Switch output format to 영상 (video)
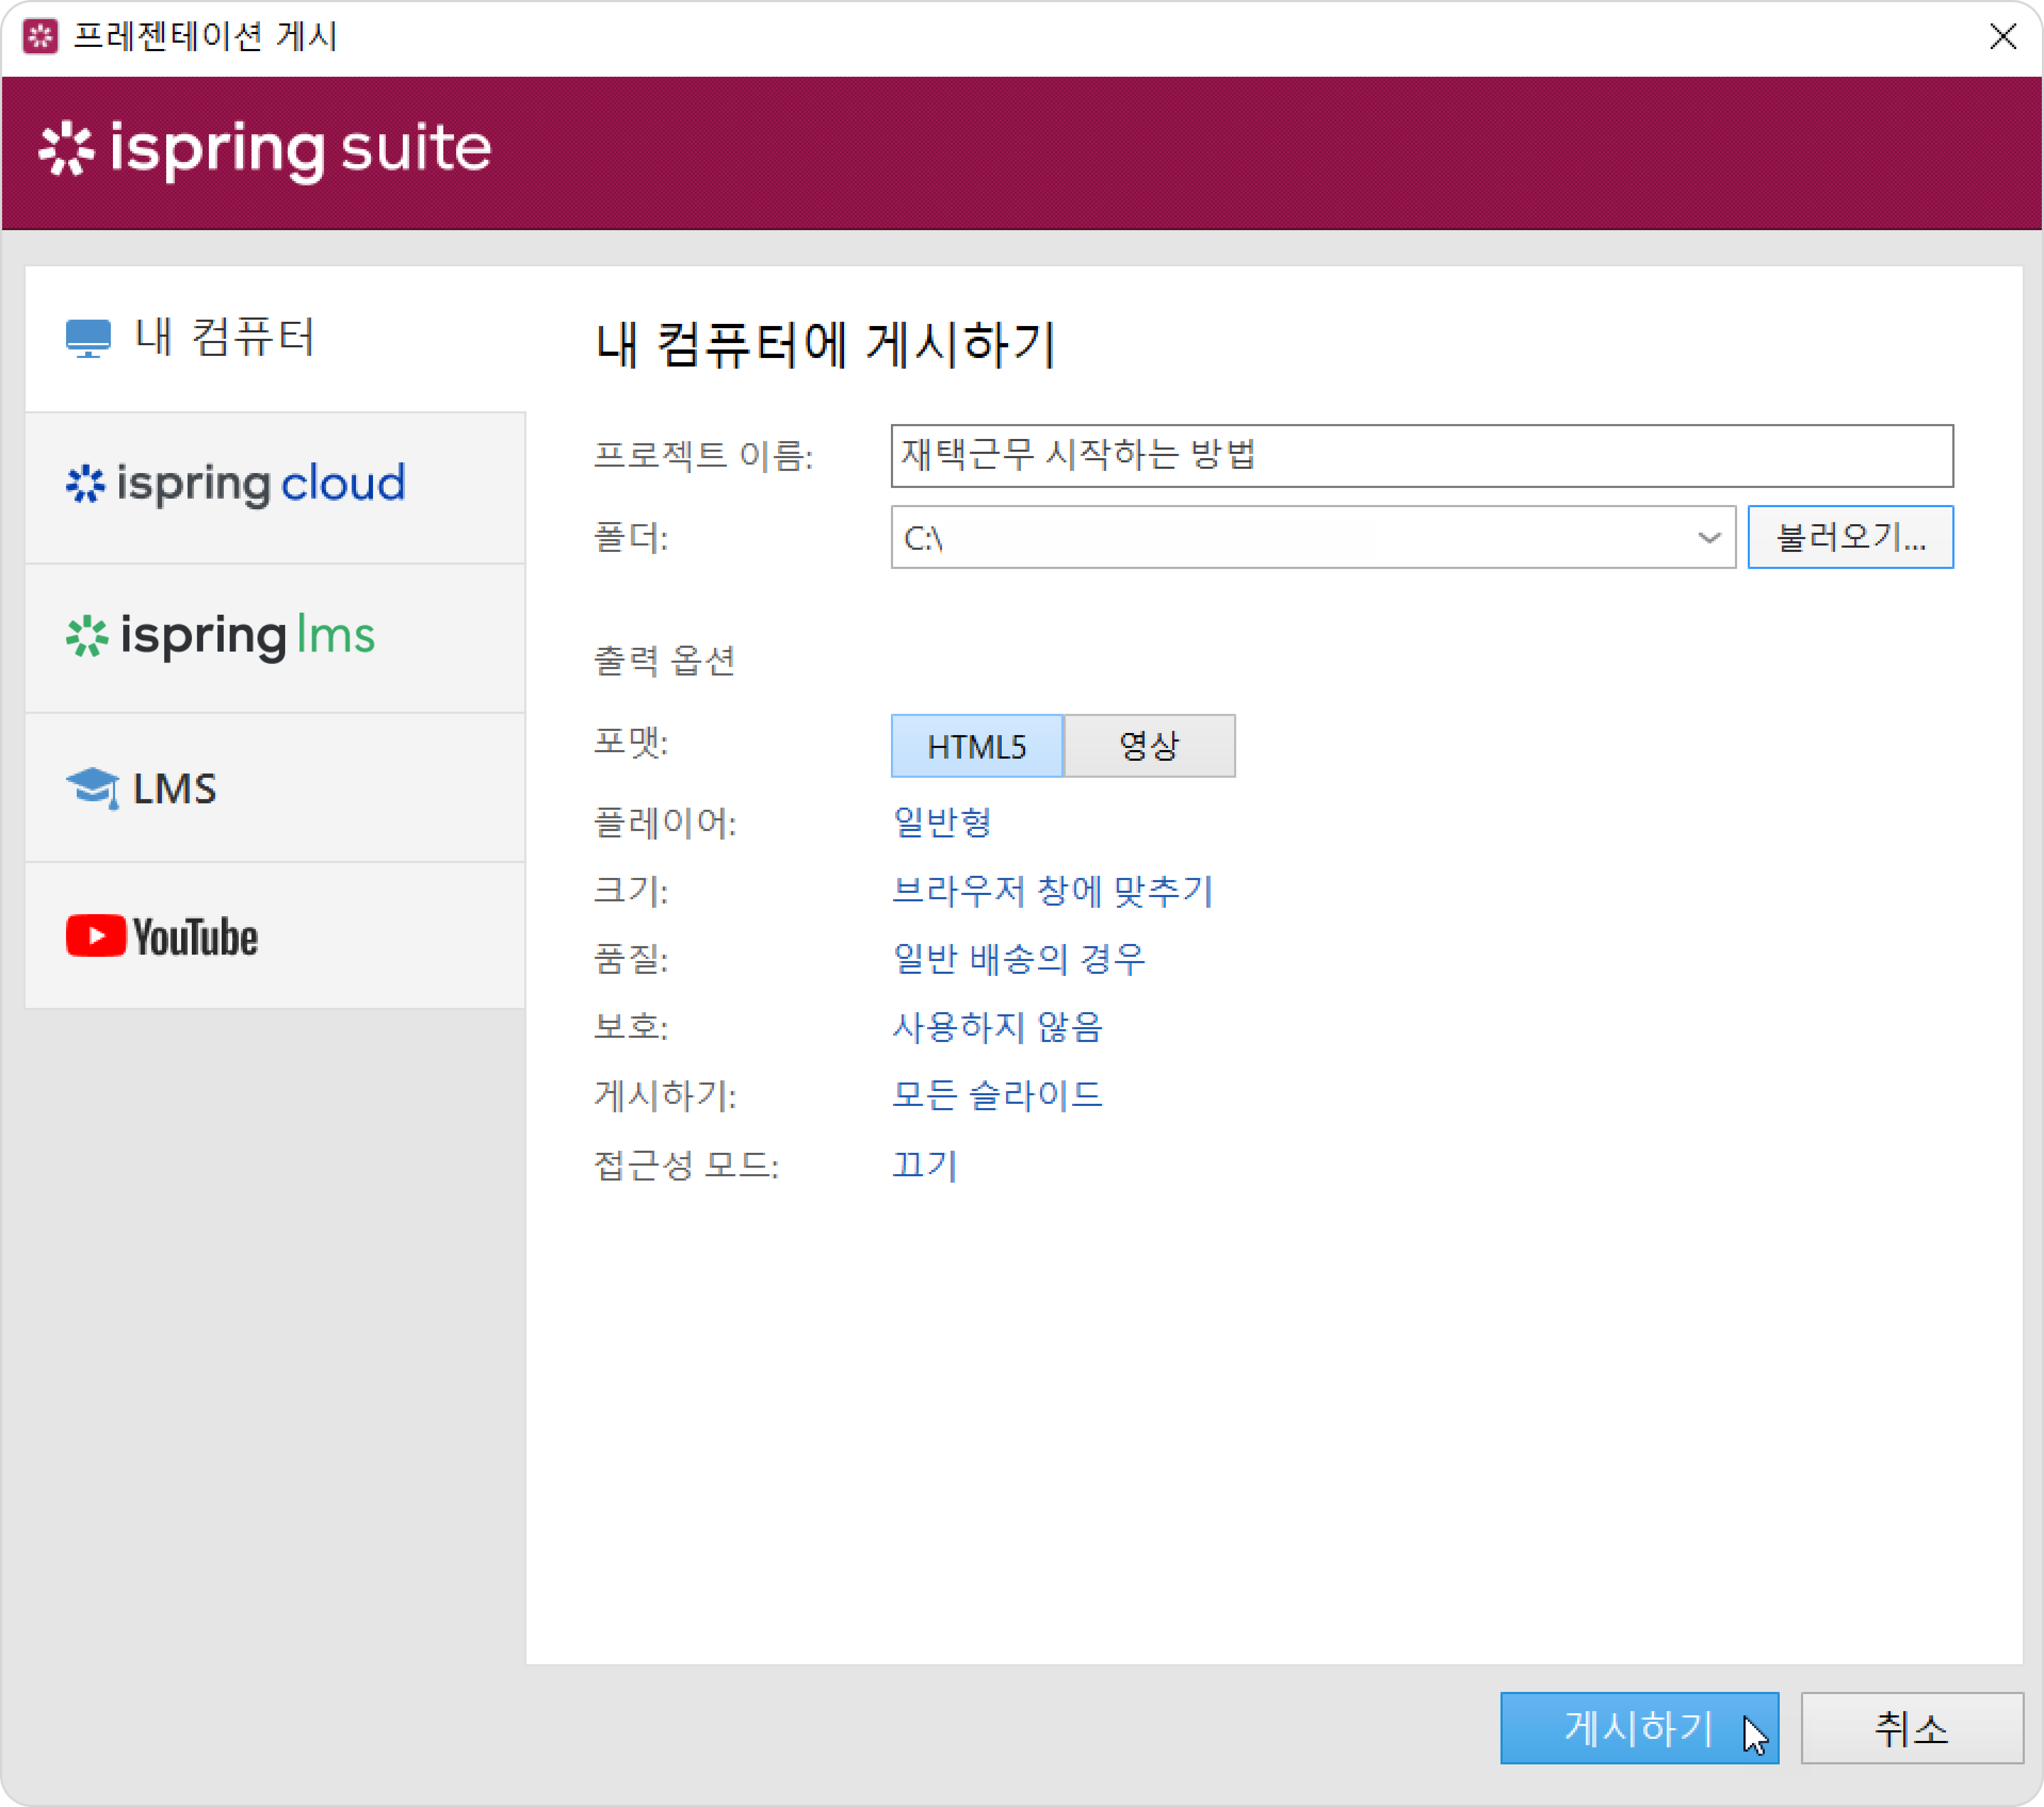2044x1807 pixels. tap(1149, 746)
